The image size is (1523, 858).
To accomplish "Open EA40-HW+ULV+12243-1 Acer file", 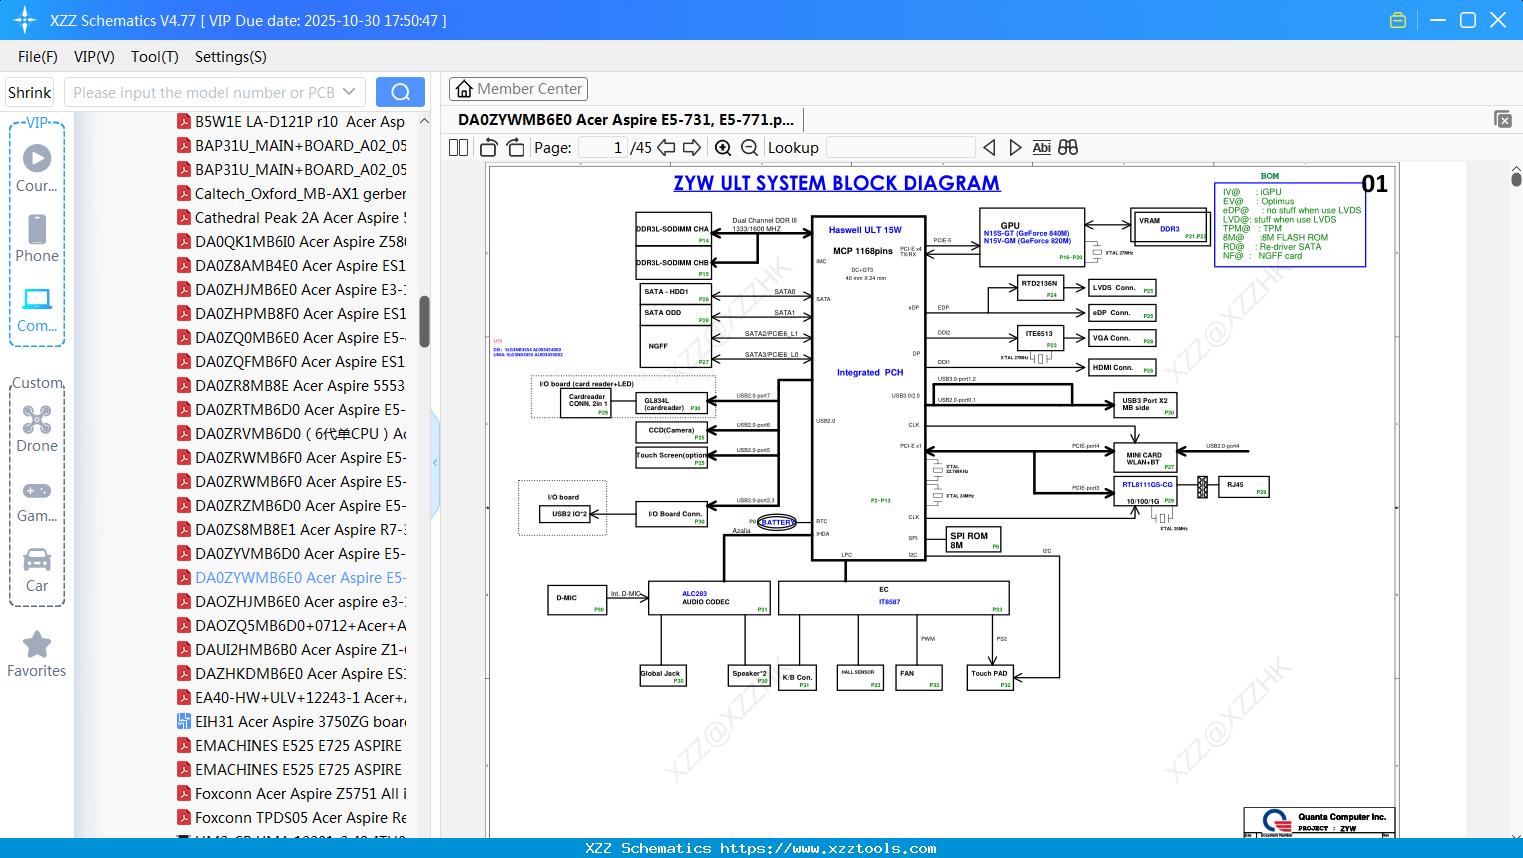I will point(291,697).
